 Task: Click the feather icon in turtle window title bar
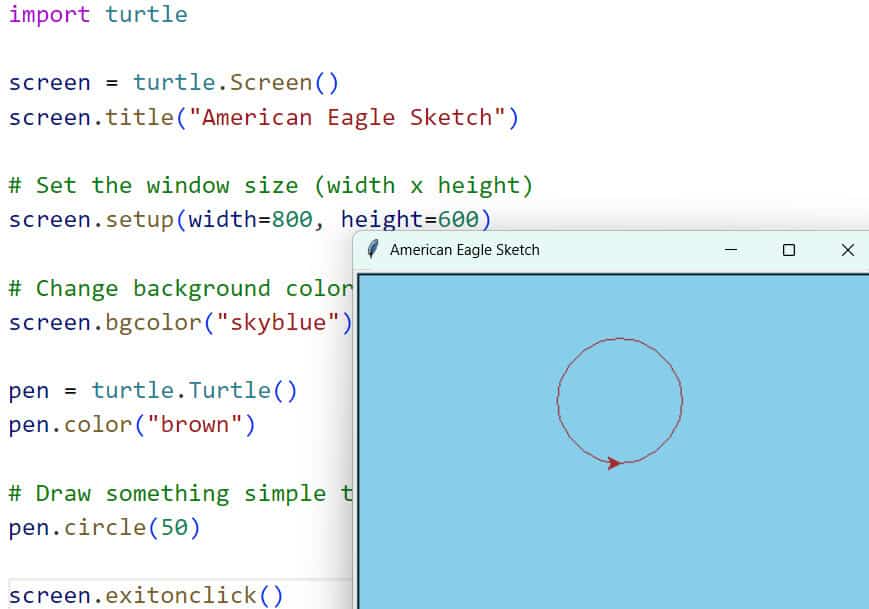373,250
